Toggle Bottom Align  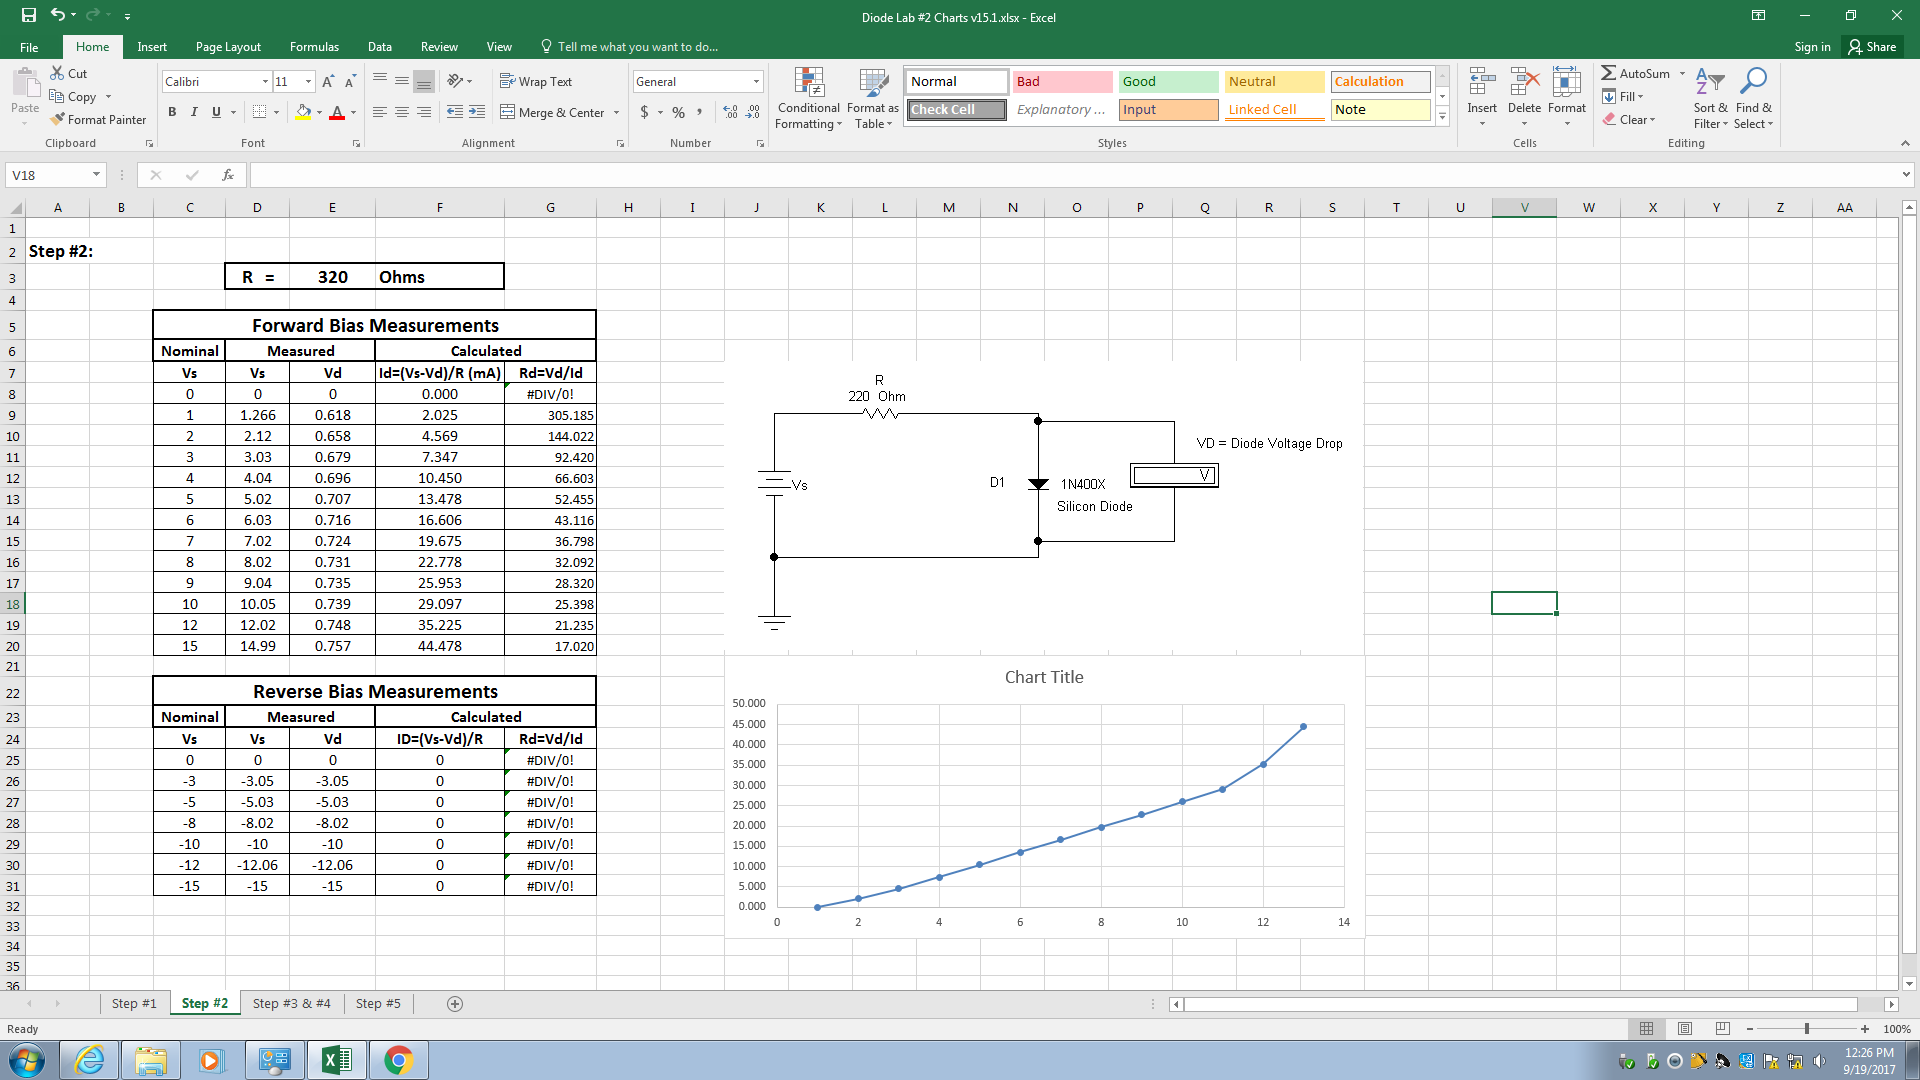(424, 81)
